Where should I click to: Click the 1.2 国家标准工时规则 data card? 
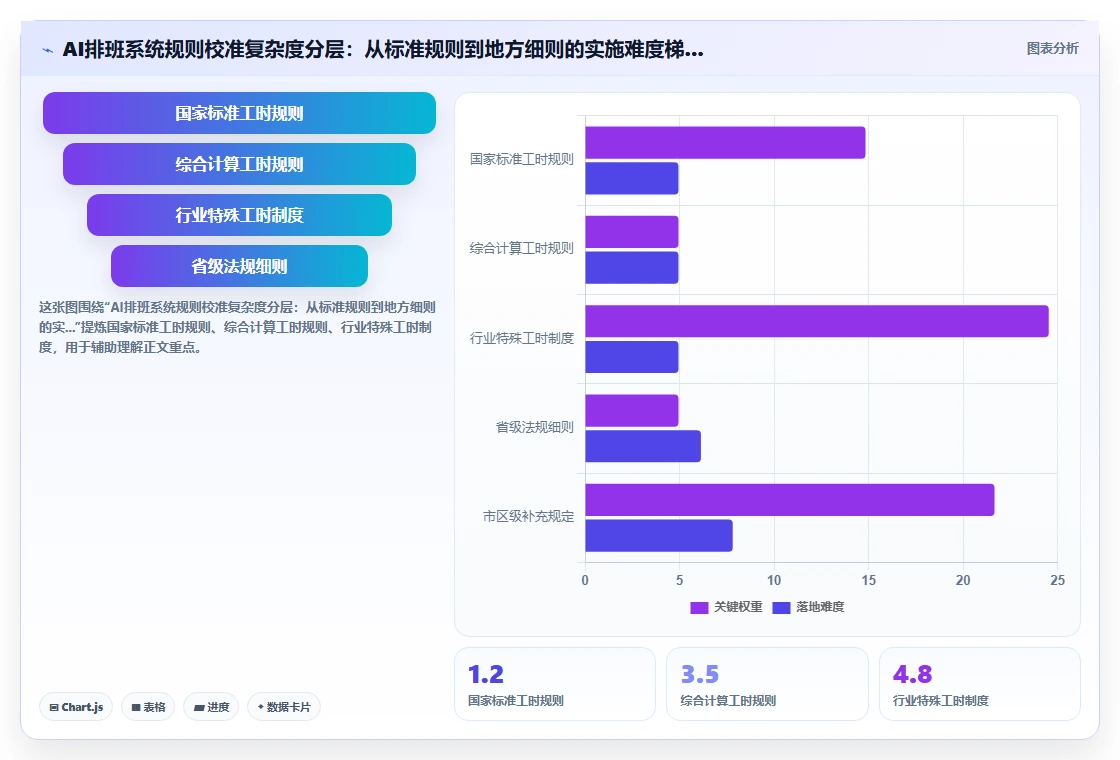pos(555,684)
